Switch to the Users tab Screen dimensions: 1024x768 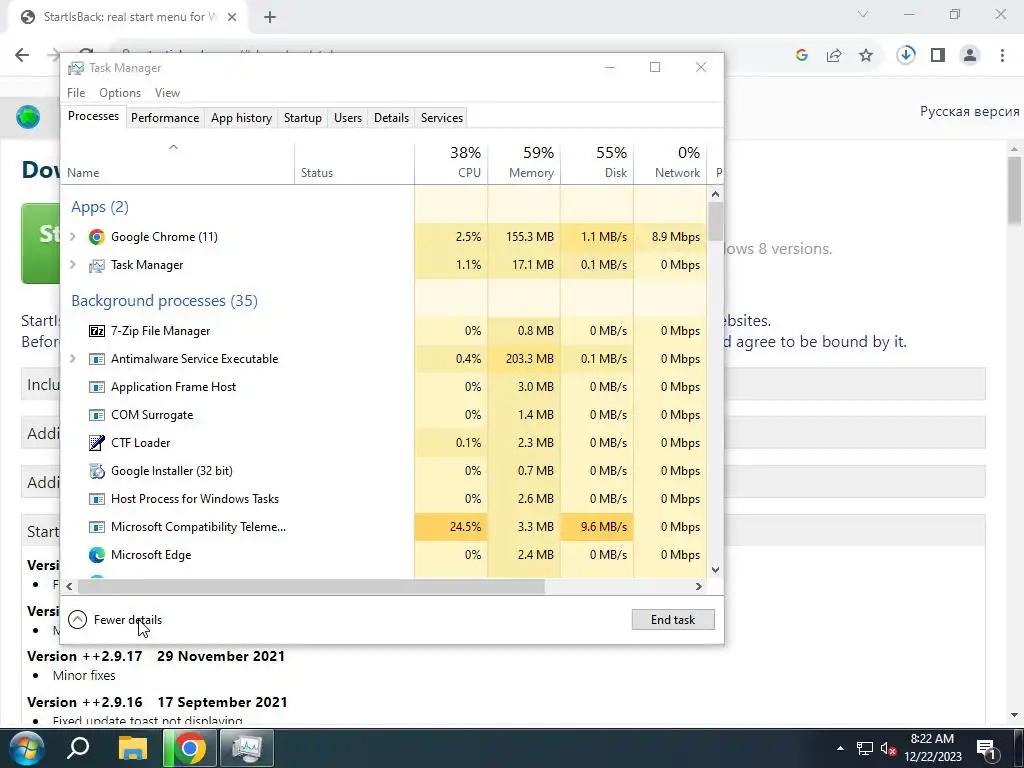pyautogui.click(x=347, y=118)
